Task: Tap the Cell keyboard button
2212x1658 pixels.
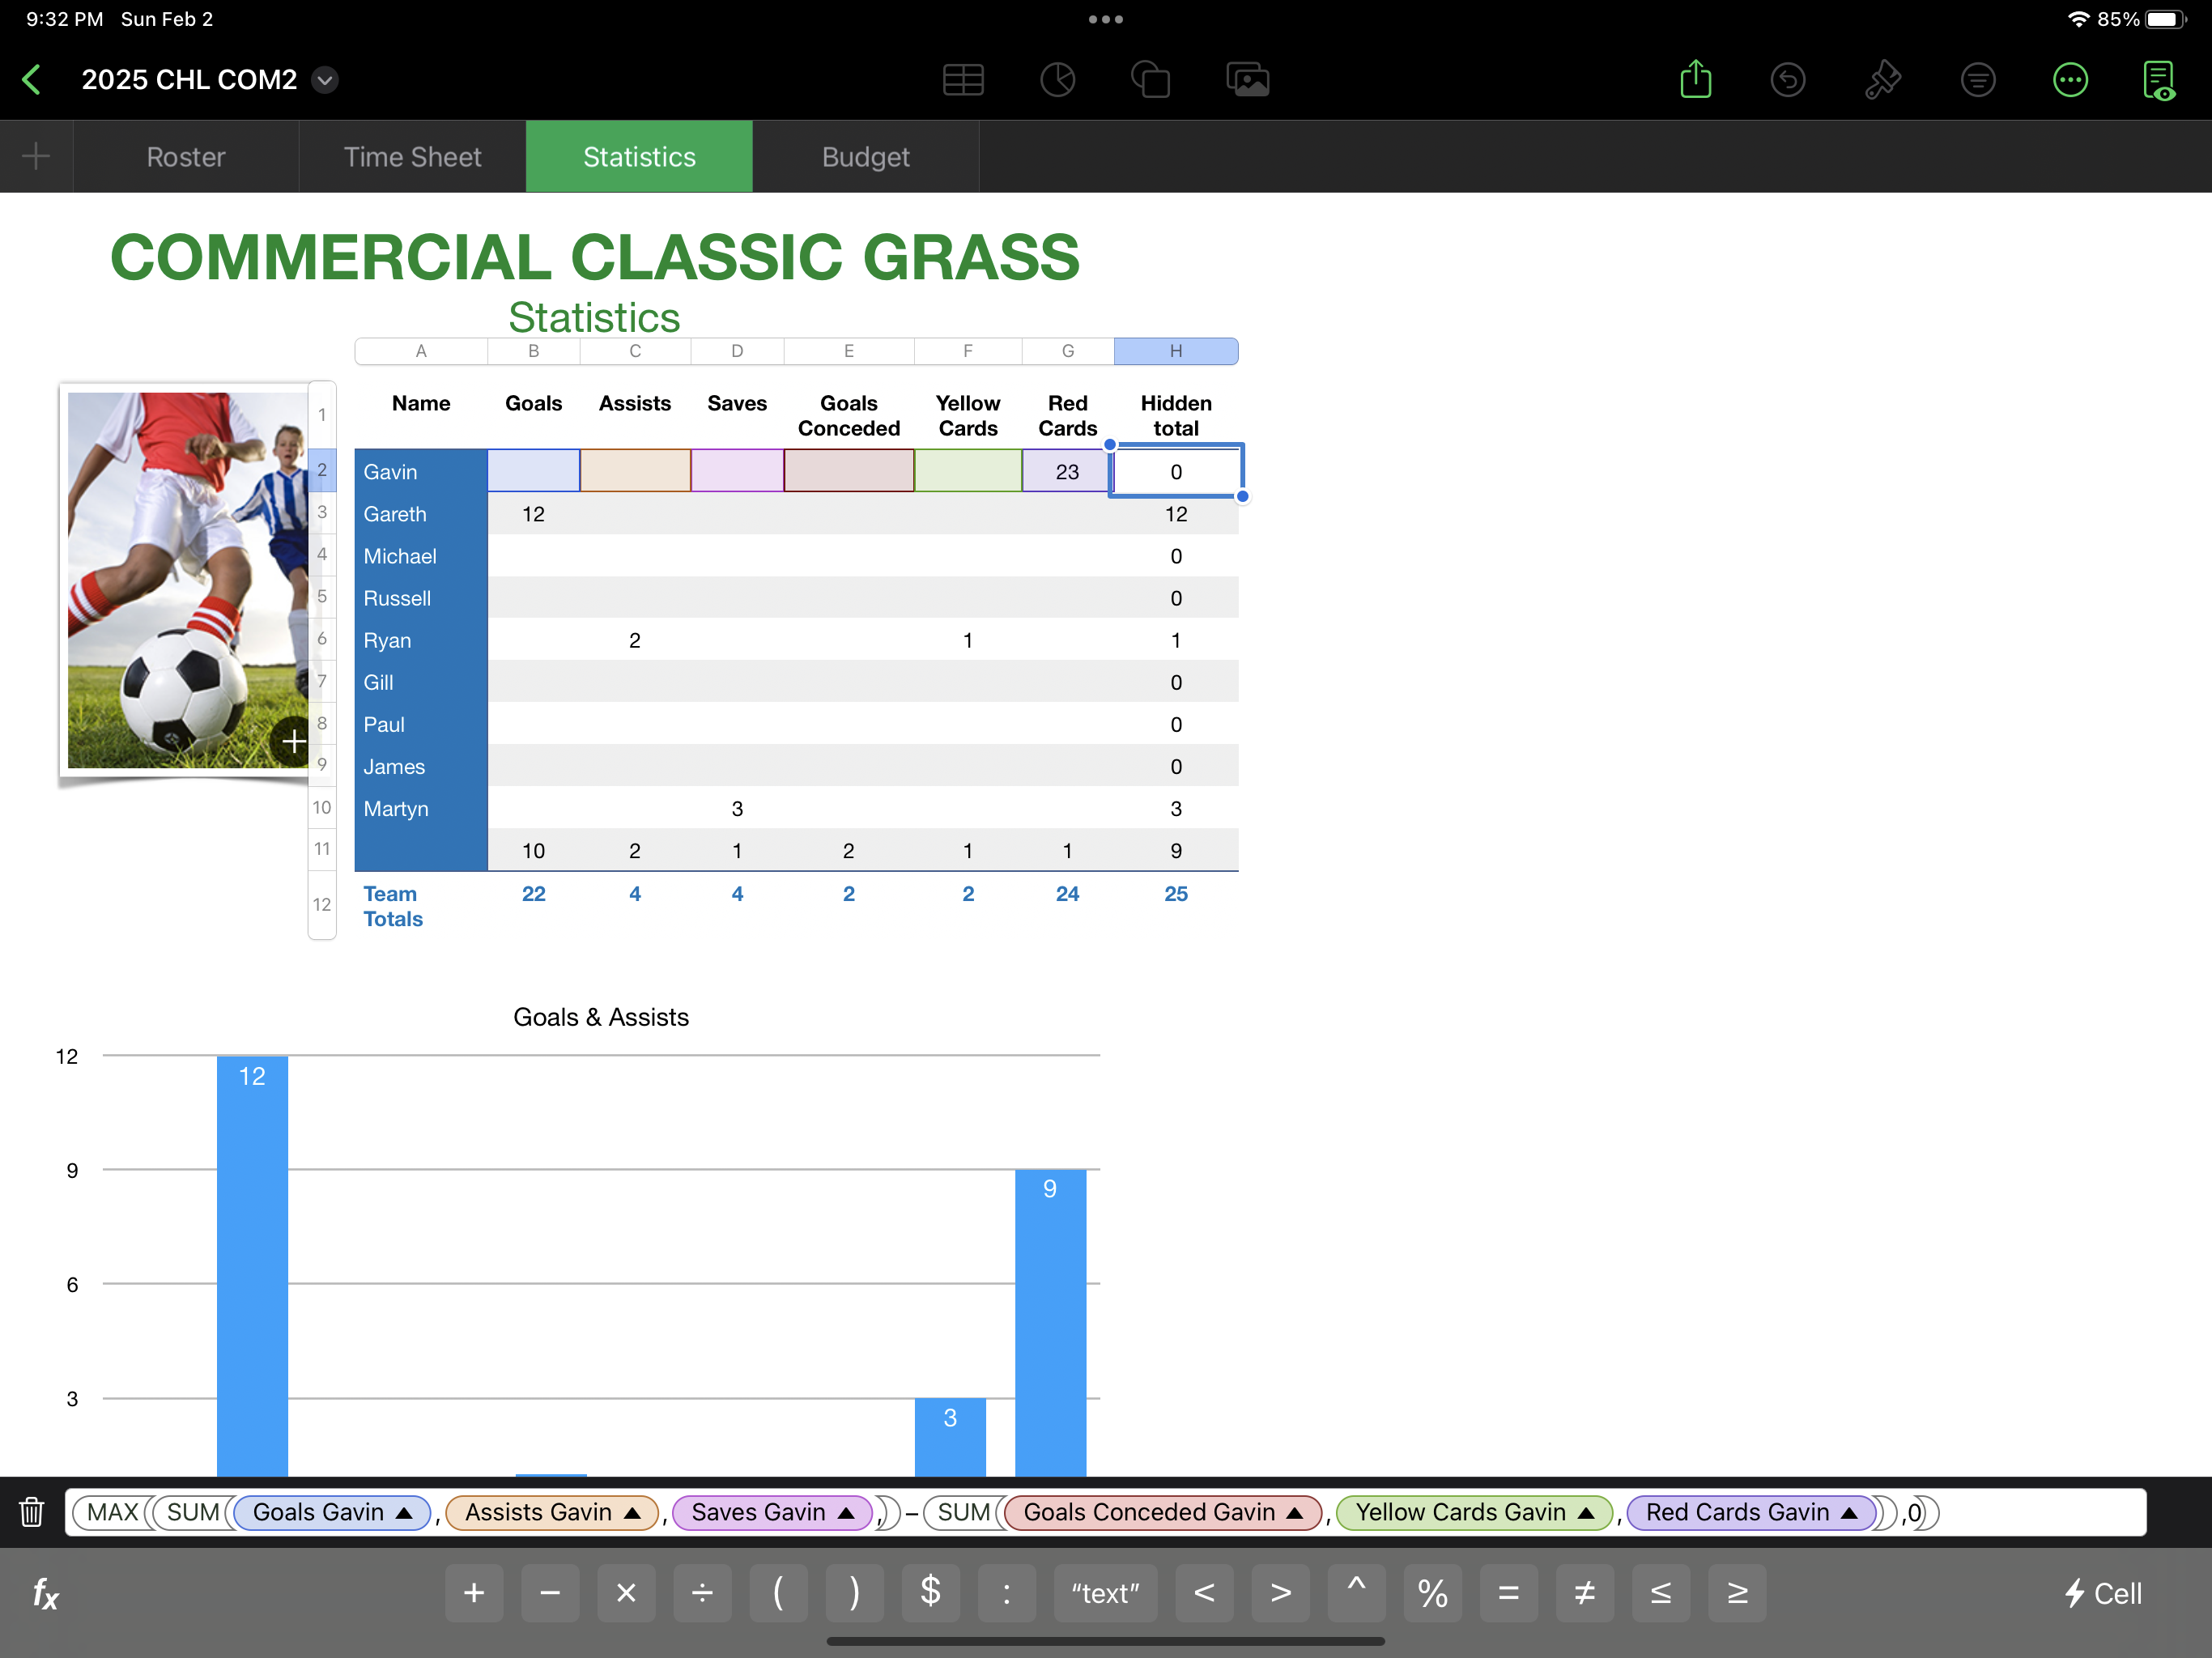Action: point(2103,1592)
